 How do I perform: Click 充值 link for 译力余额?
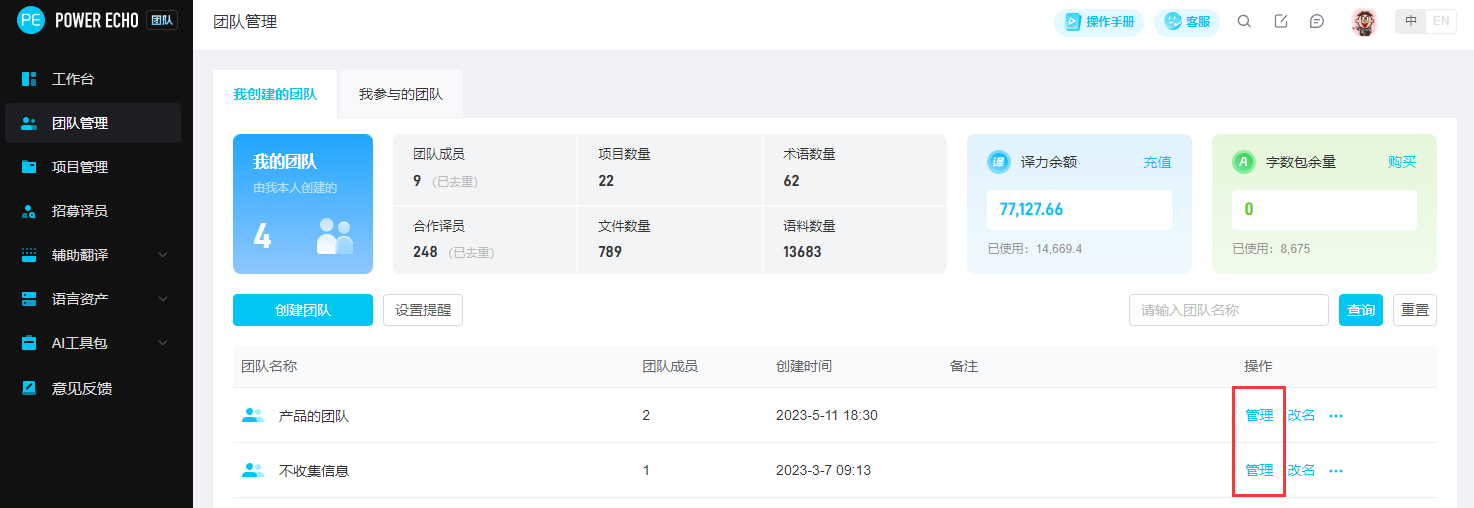tap(1157, 162)
